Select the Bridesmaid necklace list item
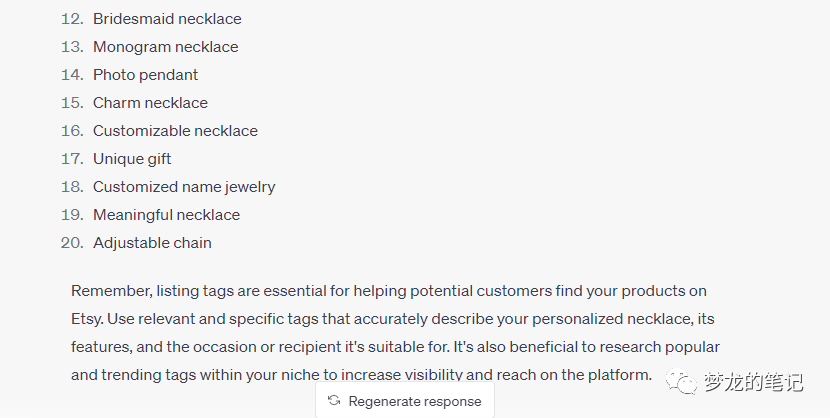This screenshot has width=830, height=418. (167, 19)
